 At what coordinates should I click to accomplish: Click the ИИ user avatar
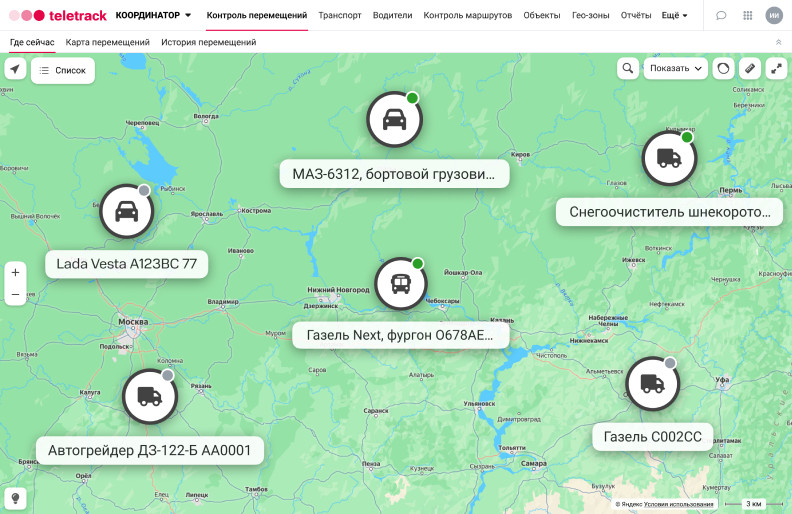coord(774,15)
